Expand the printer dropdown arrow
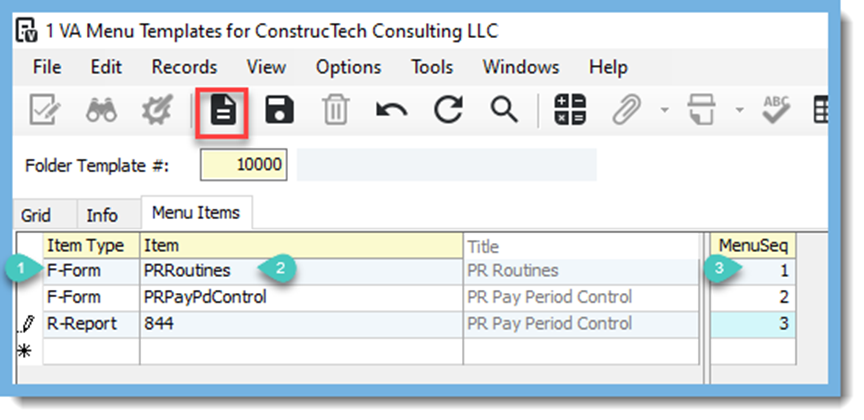Image resolution: width=864 pixels, height=420 pixels. (739, 110)
